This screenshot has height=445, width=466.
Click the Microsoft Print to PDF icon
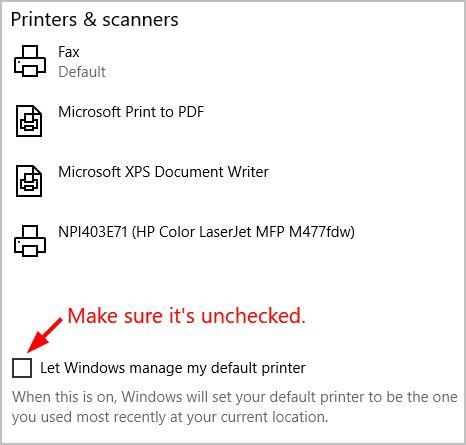pos(29,121)
